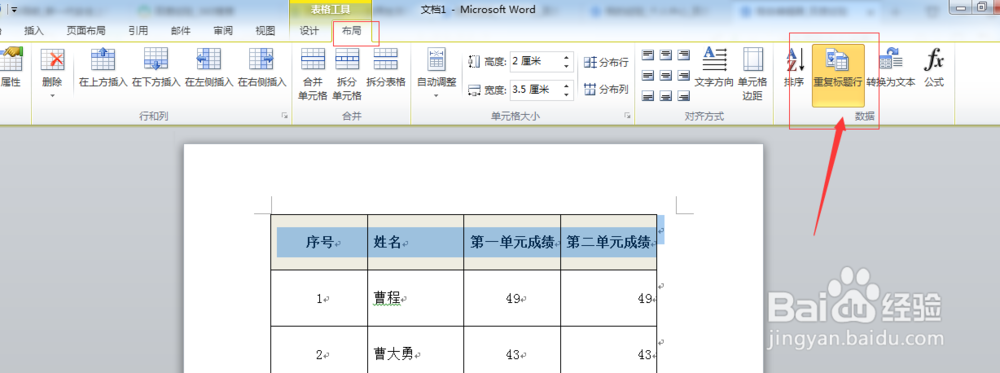Click second unit score 49 for 曹程
1000x373 pixels.
[x=609, y=298]
